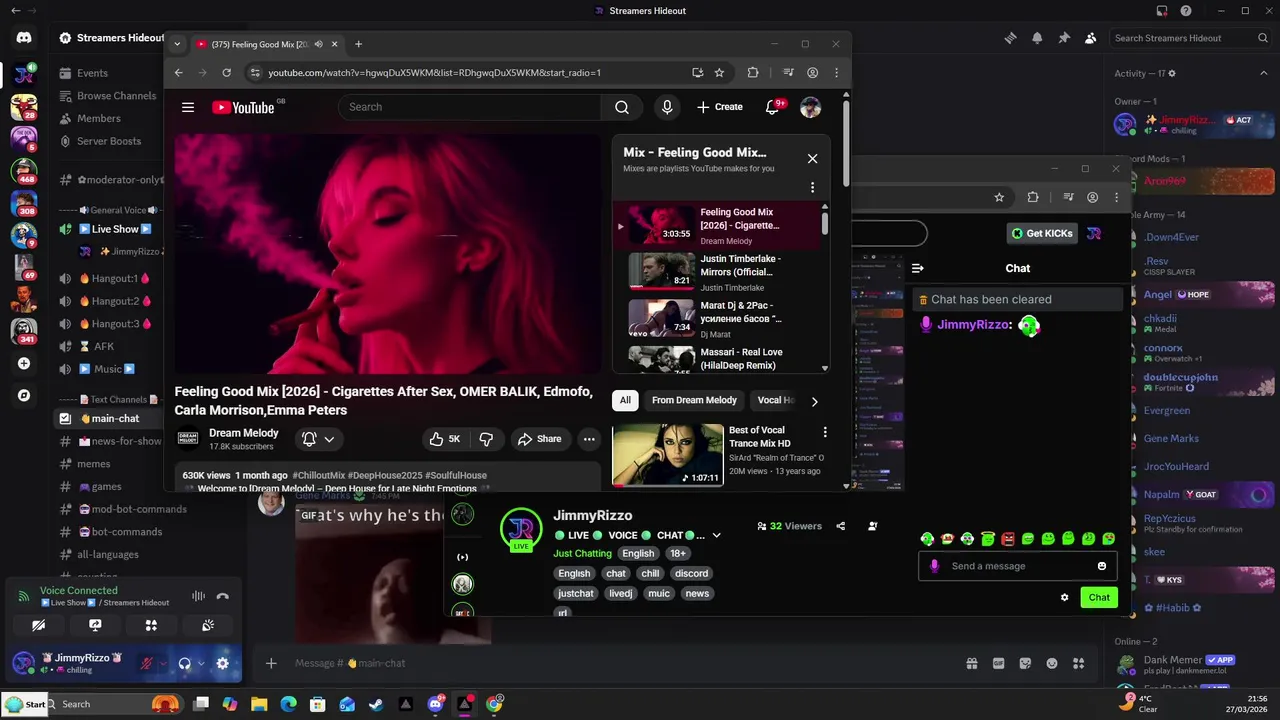
Task: Open the YouTube hamburger guide menu
Action: pos(187,107)
